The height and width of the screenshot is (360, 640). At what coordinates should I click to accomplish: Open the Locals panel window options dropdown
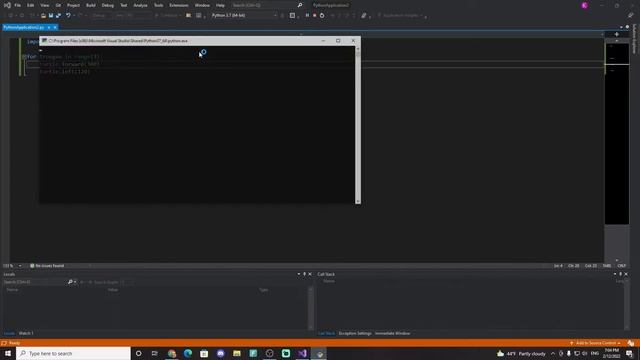click(299, 274)
